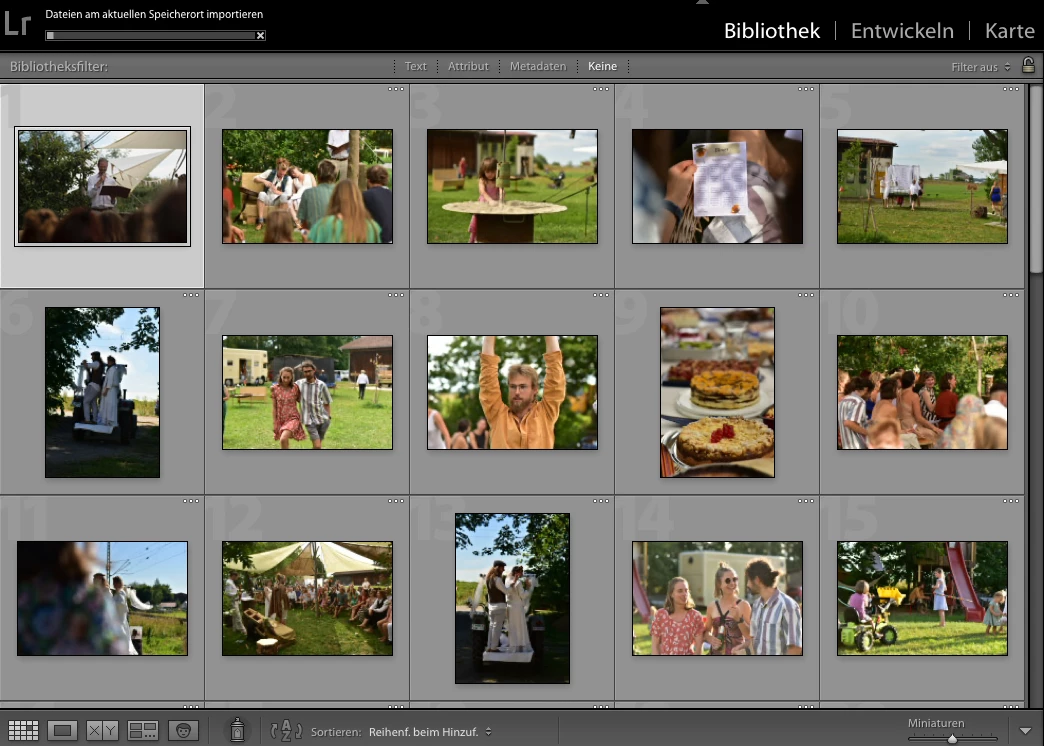Open options dots on cell 6

click(x=191, y=294)
